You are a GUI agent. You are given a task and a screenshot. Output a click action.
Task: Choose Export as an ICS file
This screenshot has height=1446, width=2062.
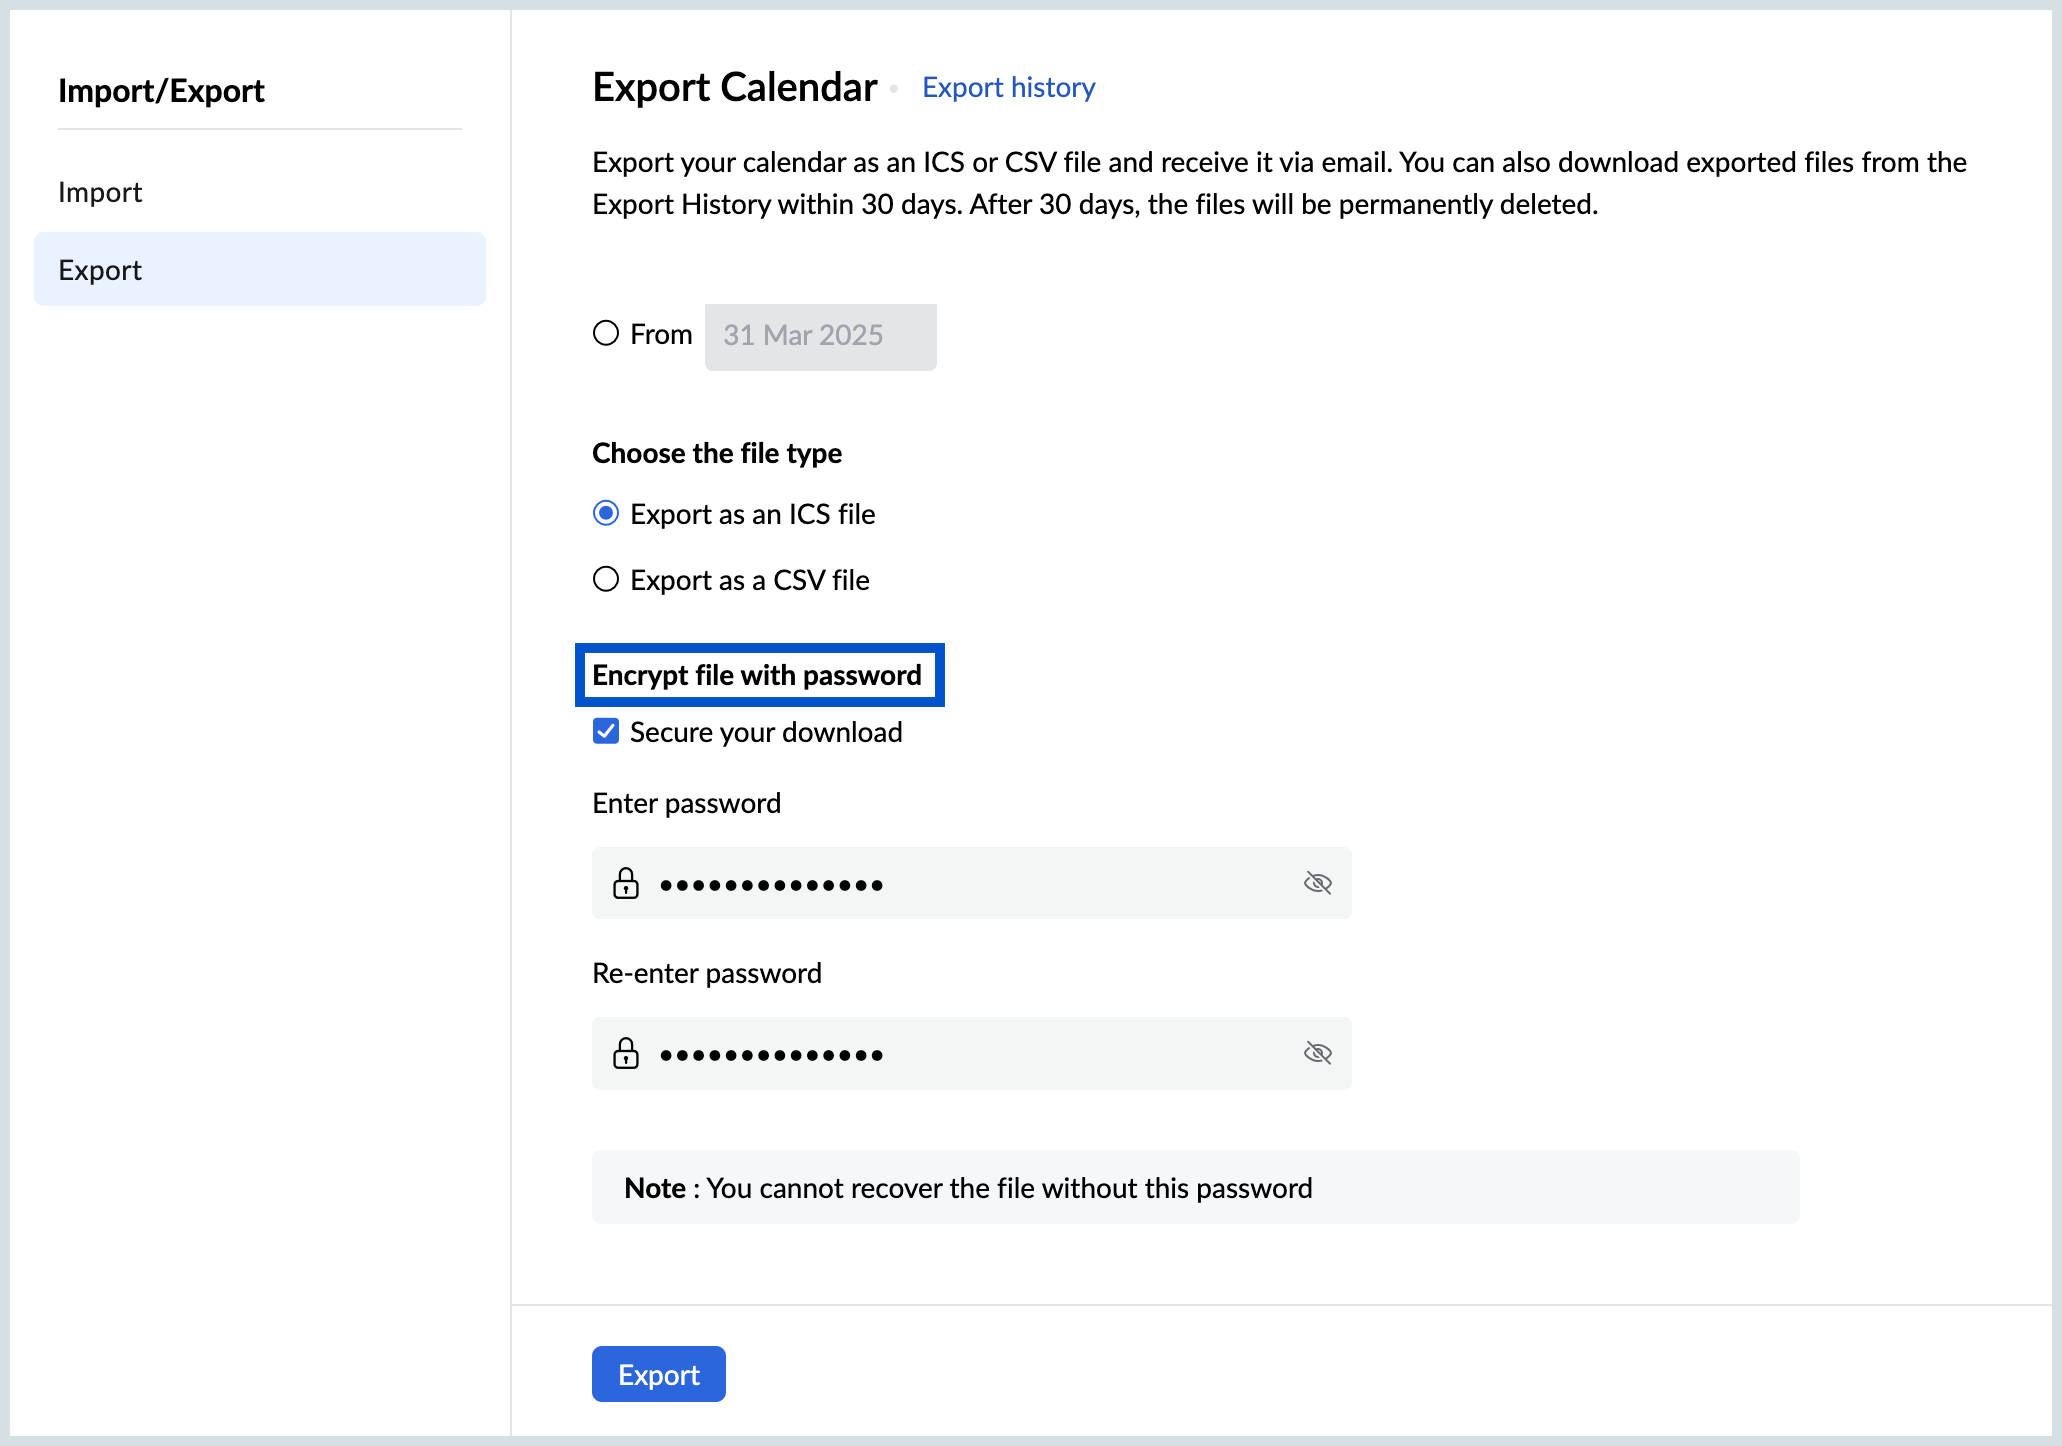(x=606, y=513)
